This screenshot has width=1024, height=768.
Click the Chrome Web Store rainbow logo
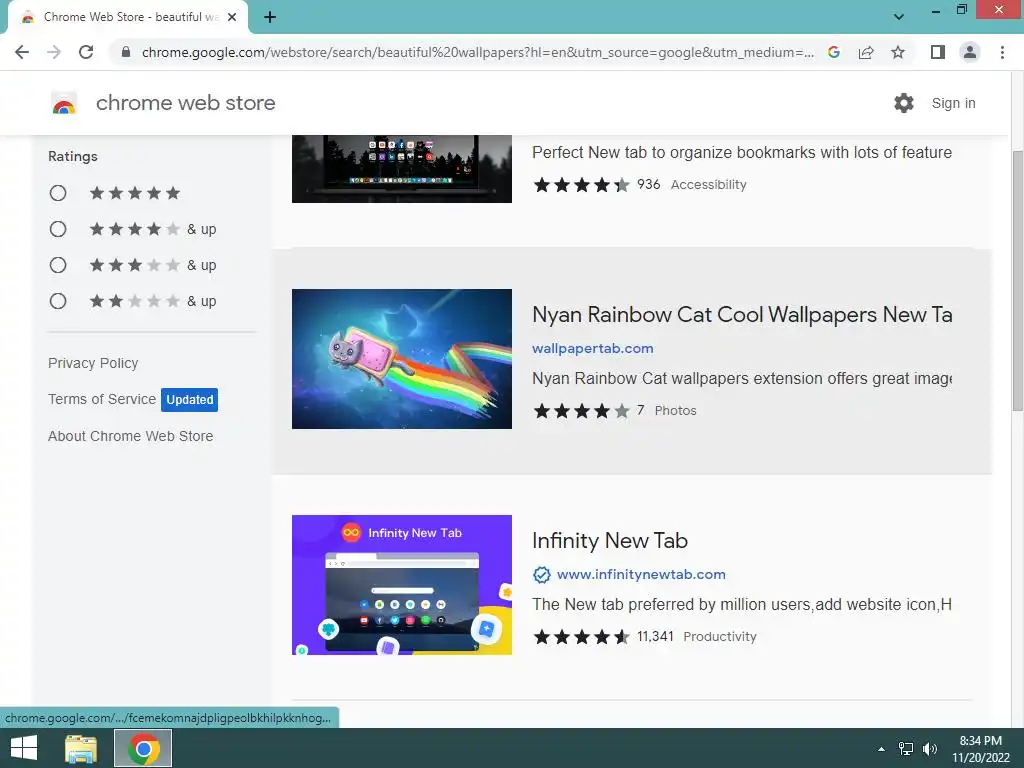click(64, 103)
